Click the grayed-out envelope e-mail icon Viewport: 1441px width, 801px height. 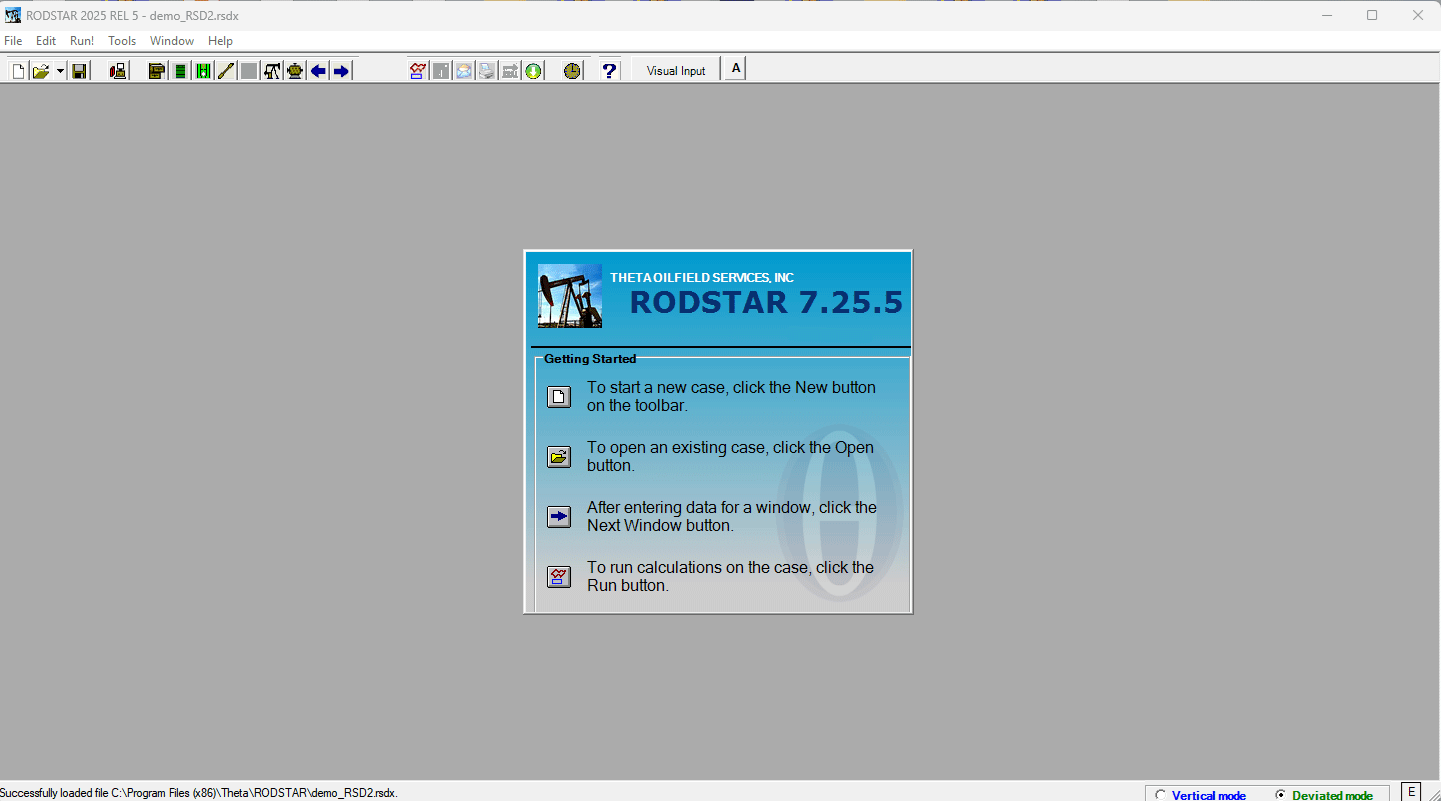pos(464,71)
